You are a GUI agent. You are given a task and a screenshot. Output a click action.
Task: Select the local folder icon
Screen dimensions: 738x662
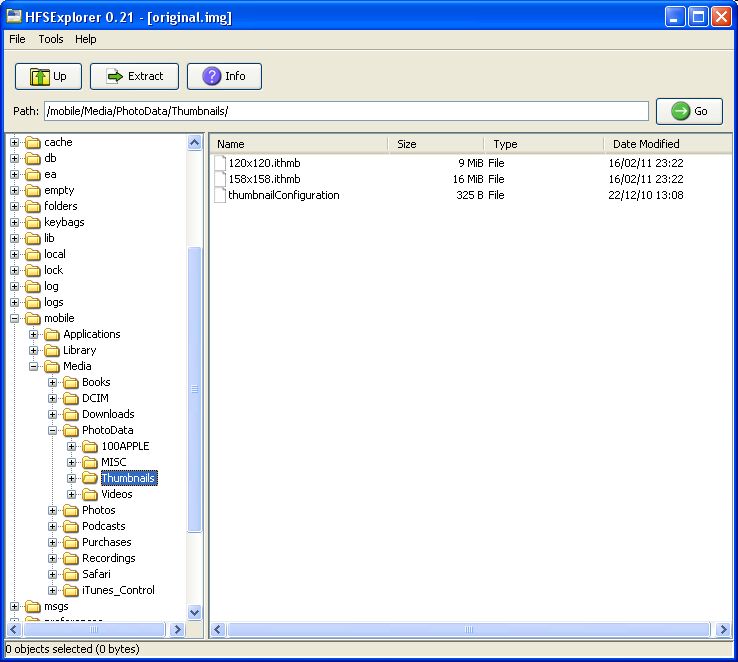pyautogui.click(x=33, y=255)
